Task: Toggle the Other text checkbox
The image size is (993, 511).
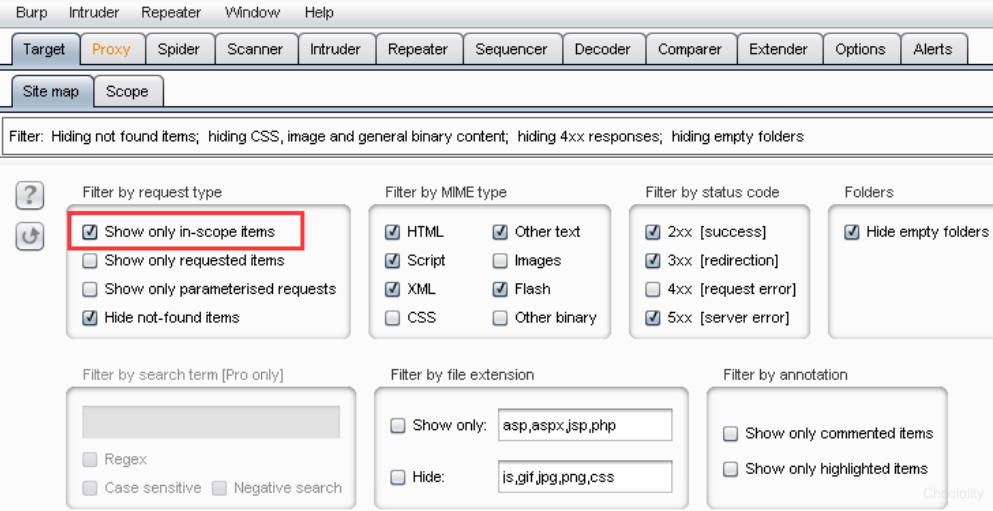Action: point(500,232)
